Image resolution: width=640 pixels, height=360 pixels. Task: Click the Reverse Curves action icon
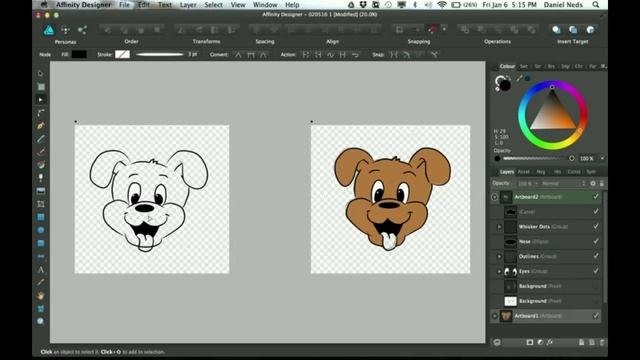coord(356,55)
